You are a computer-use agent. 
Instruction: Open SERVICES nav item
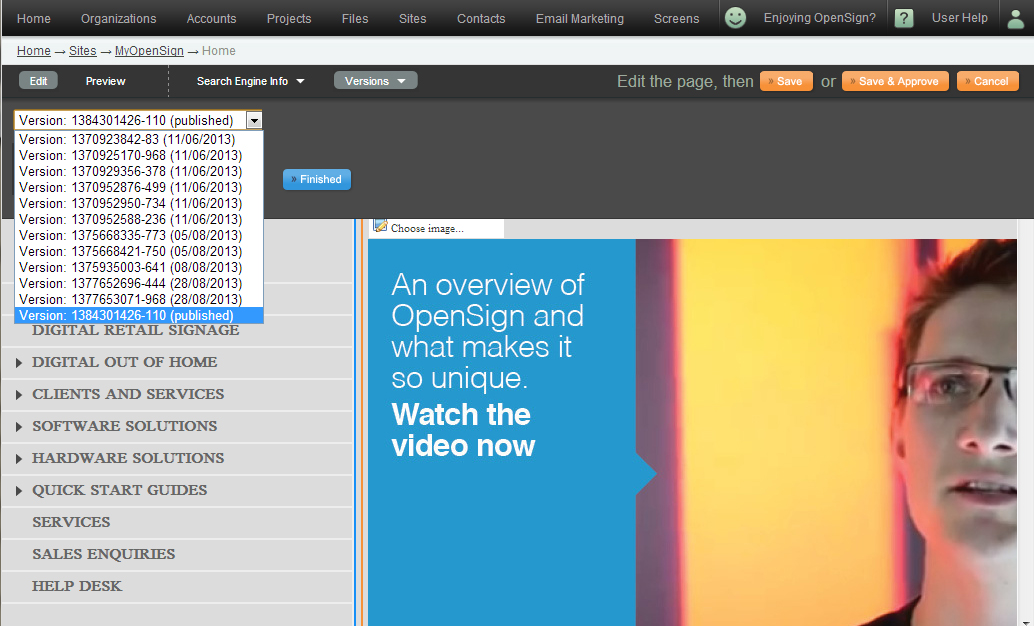(71, 522)
